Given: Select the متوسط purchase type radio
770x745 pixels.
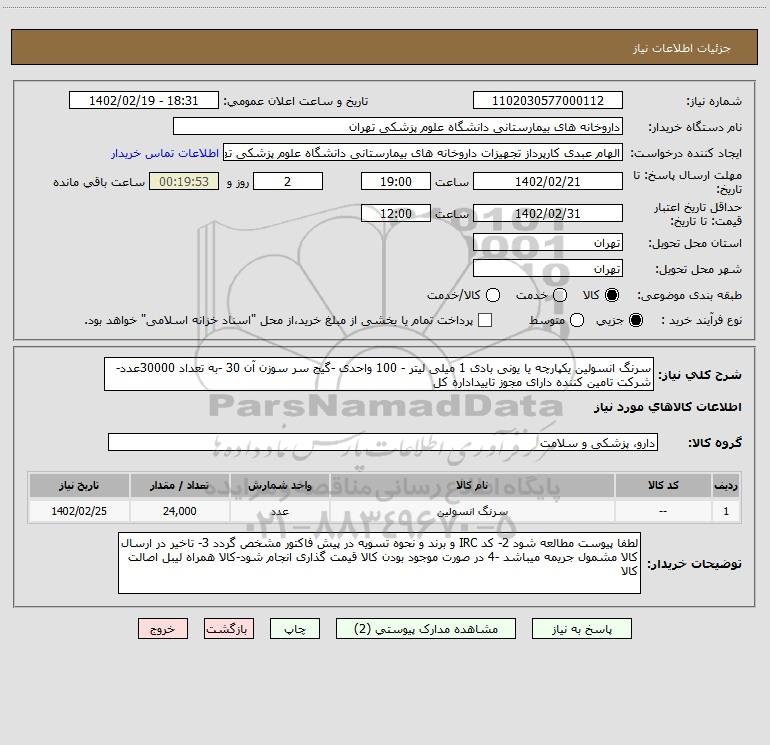Looking at the screenshot, I should pyautogui.click(x=577, y=321).
